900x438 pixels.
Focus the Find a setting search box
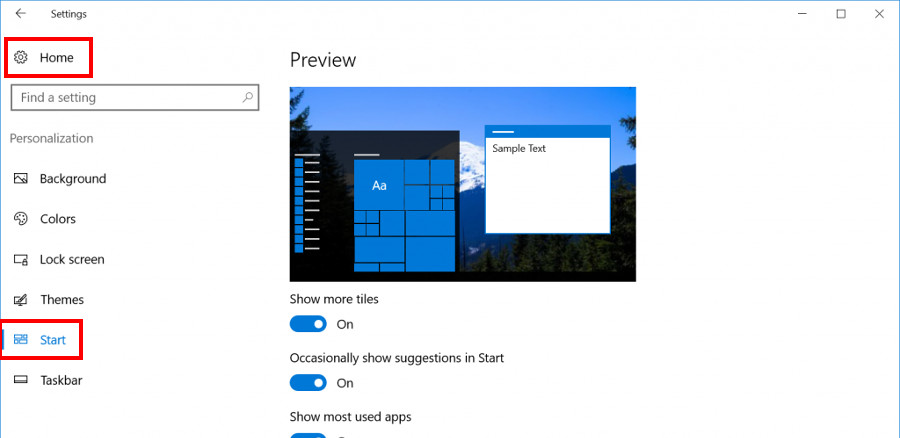point(135,98)
